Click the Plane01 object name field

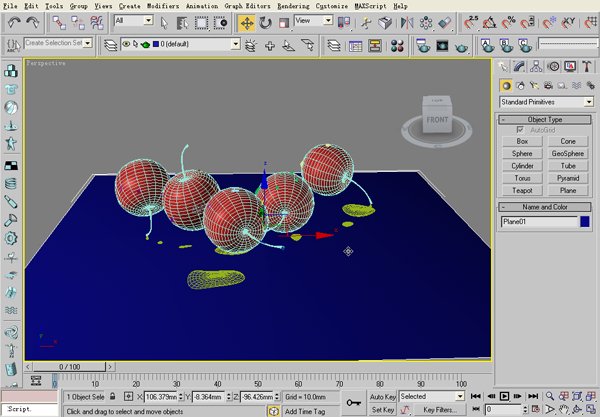click(537, 221)
